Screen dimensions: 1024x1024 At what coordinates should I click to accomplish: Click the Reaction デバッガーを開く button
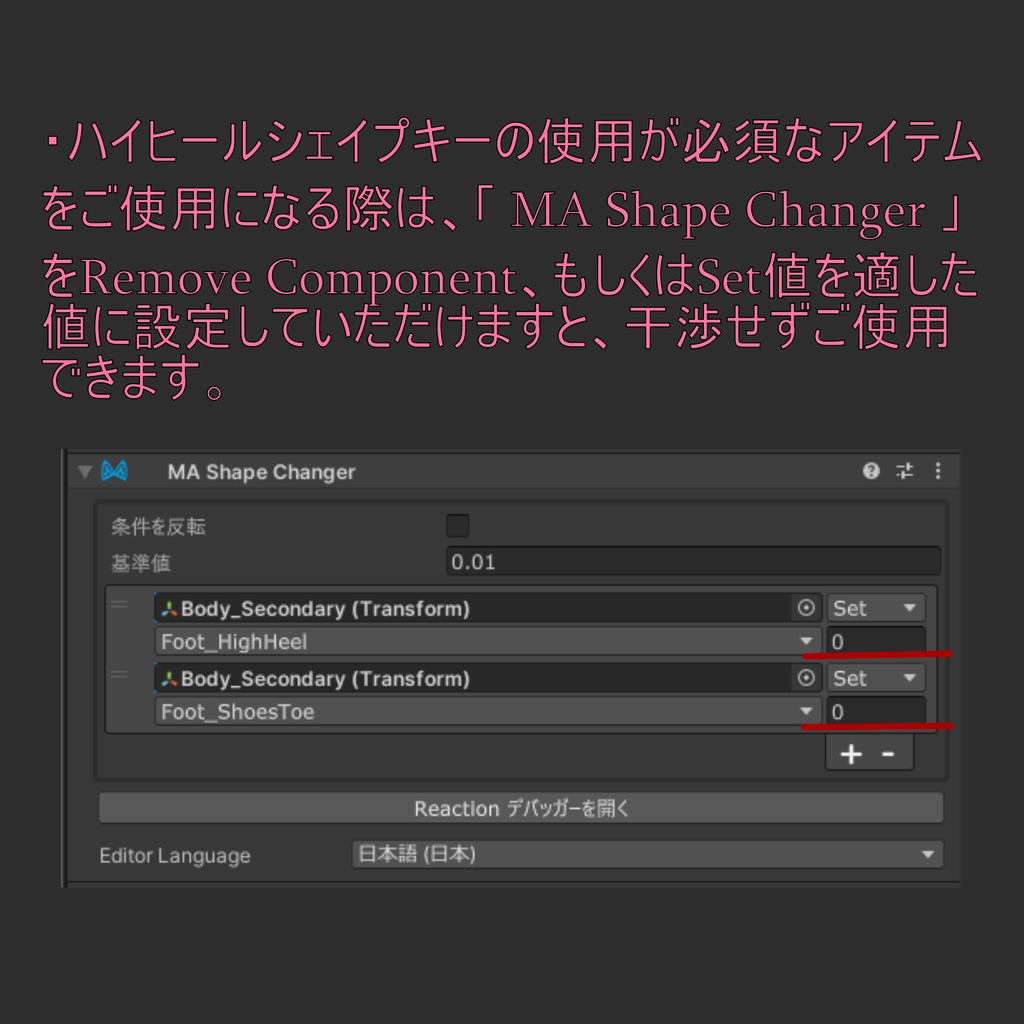coord(520,808)
